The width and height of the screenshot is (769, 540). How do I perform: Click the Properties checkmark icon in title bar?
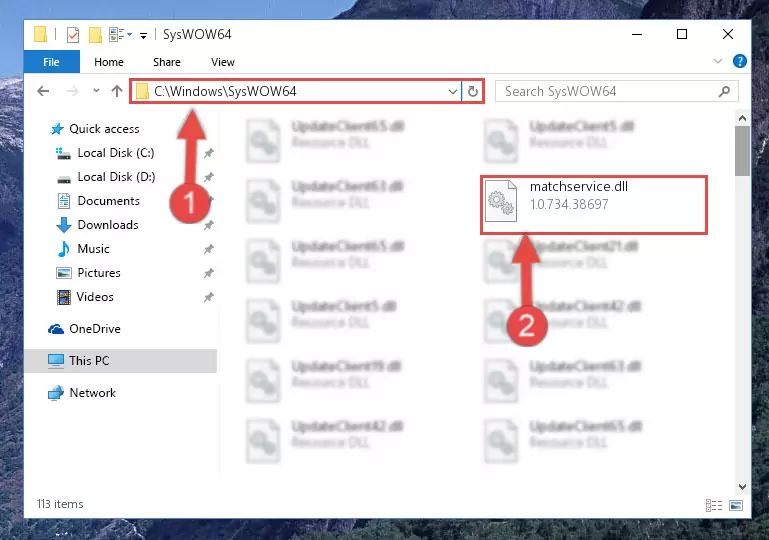[73, 35]
